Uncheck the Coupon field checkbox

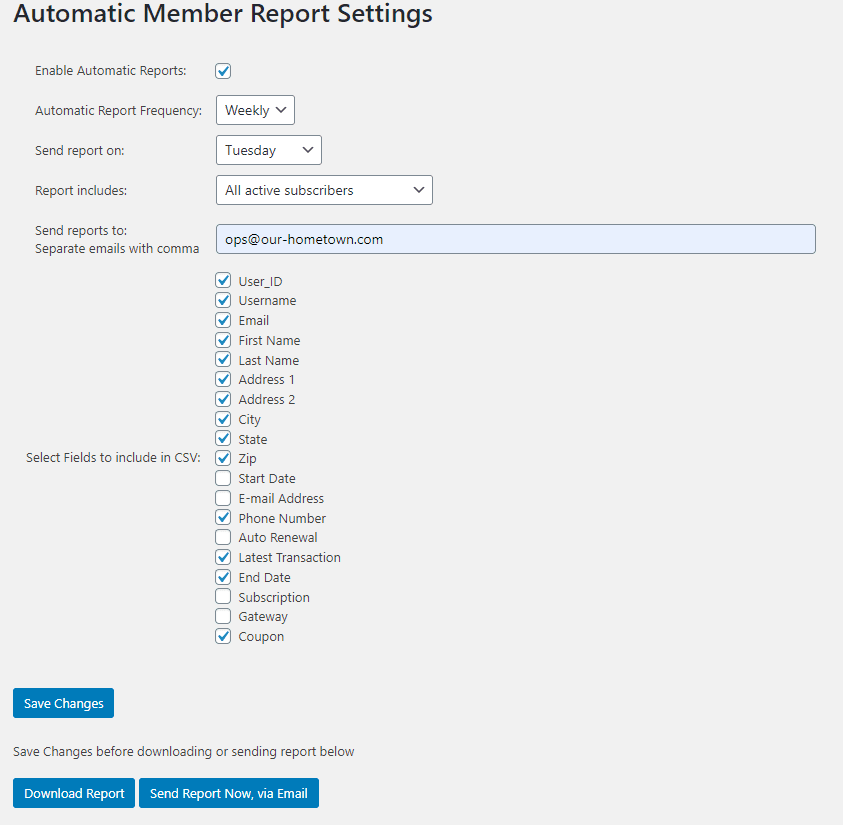pos(223,636)
